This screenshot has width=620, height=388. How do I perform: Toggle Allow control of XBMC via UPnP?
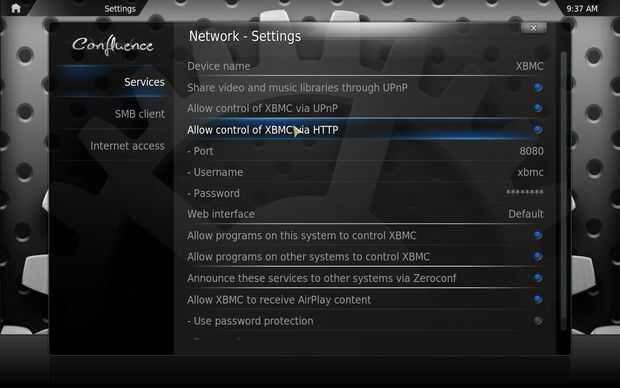pyautogui.click(x=537, y=108)
